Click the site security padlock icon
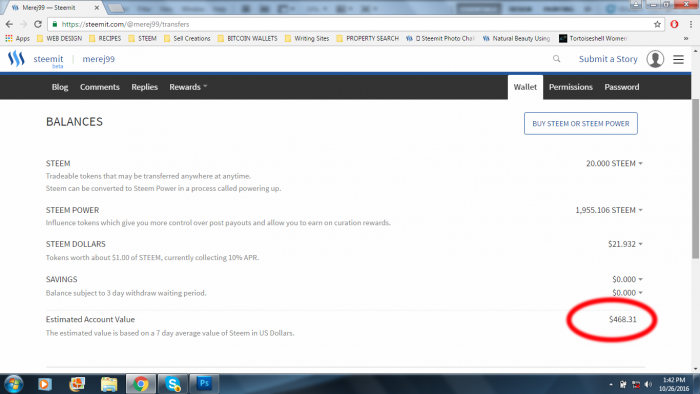This screenshot has height=394, width=700. point(54,24)
